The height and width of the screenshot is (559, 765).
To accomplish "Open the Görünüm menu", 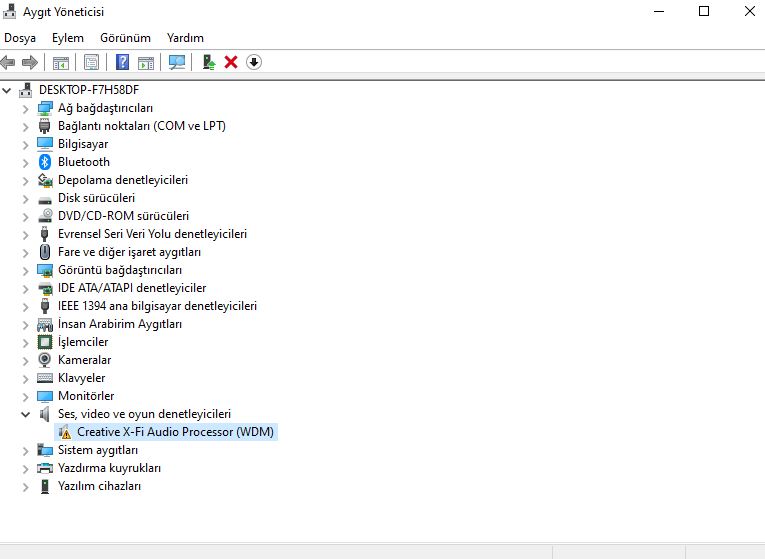I will (125, 38).
